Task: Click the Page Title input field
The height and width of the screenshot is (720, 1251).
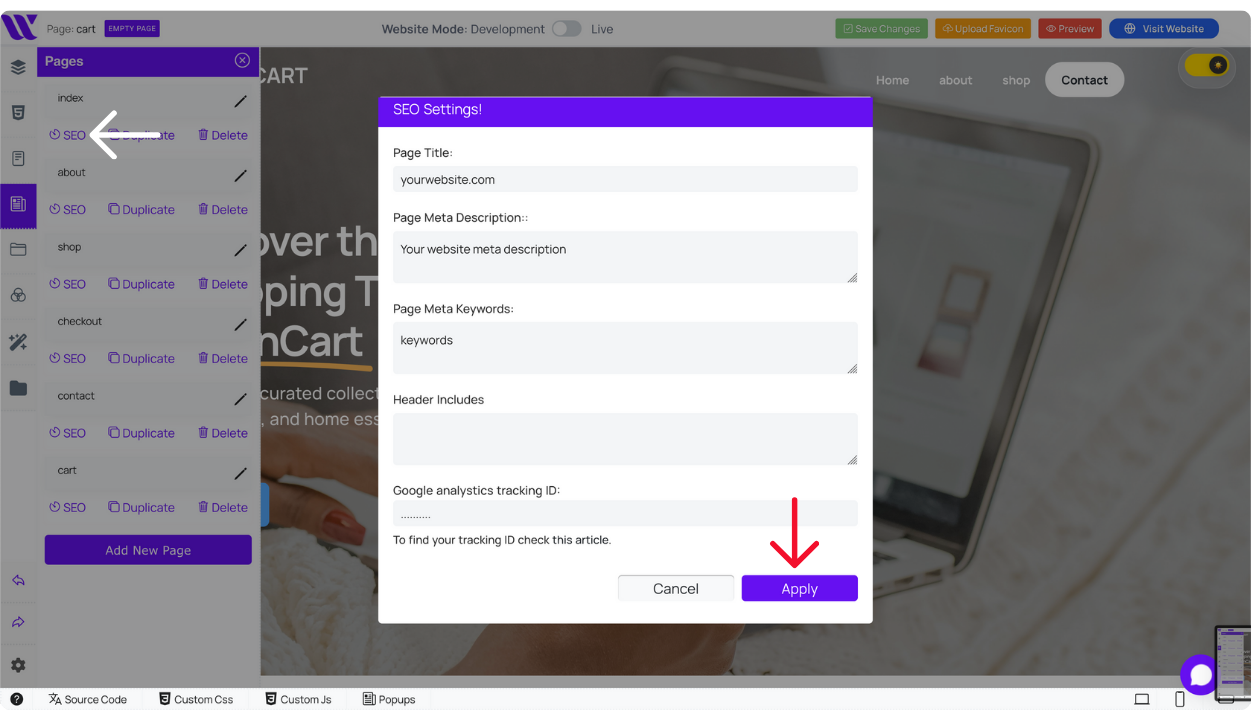Action: tap(625, 180)
